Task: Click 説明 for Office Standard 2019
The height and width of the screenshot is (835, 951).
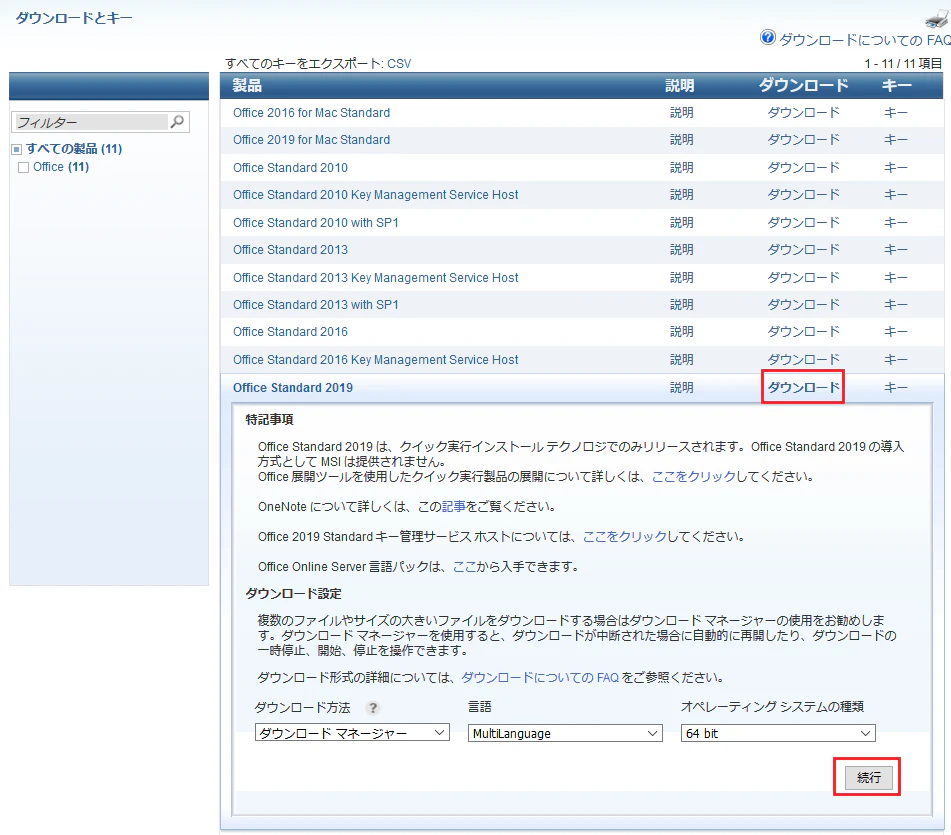Action: (681, 387)
